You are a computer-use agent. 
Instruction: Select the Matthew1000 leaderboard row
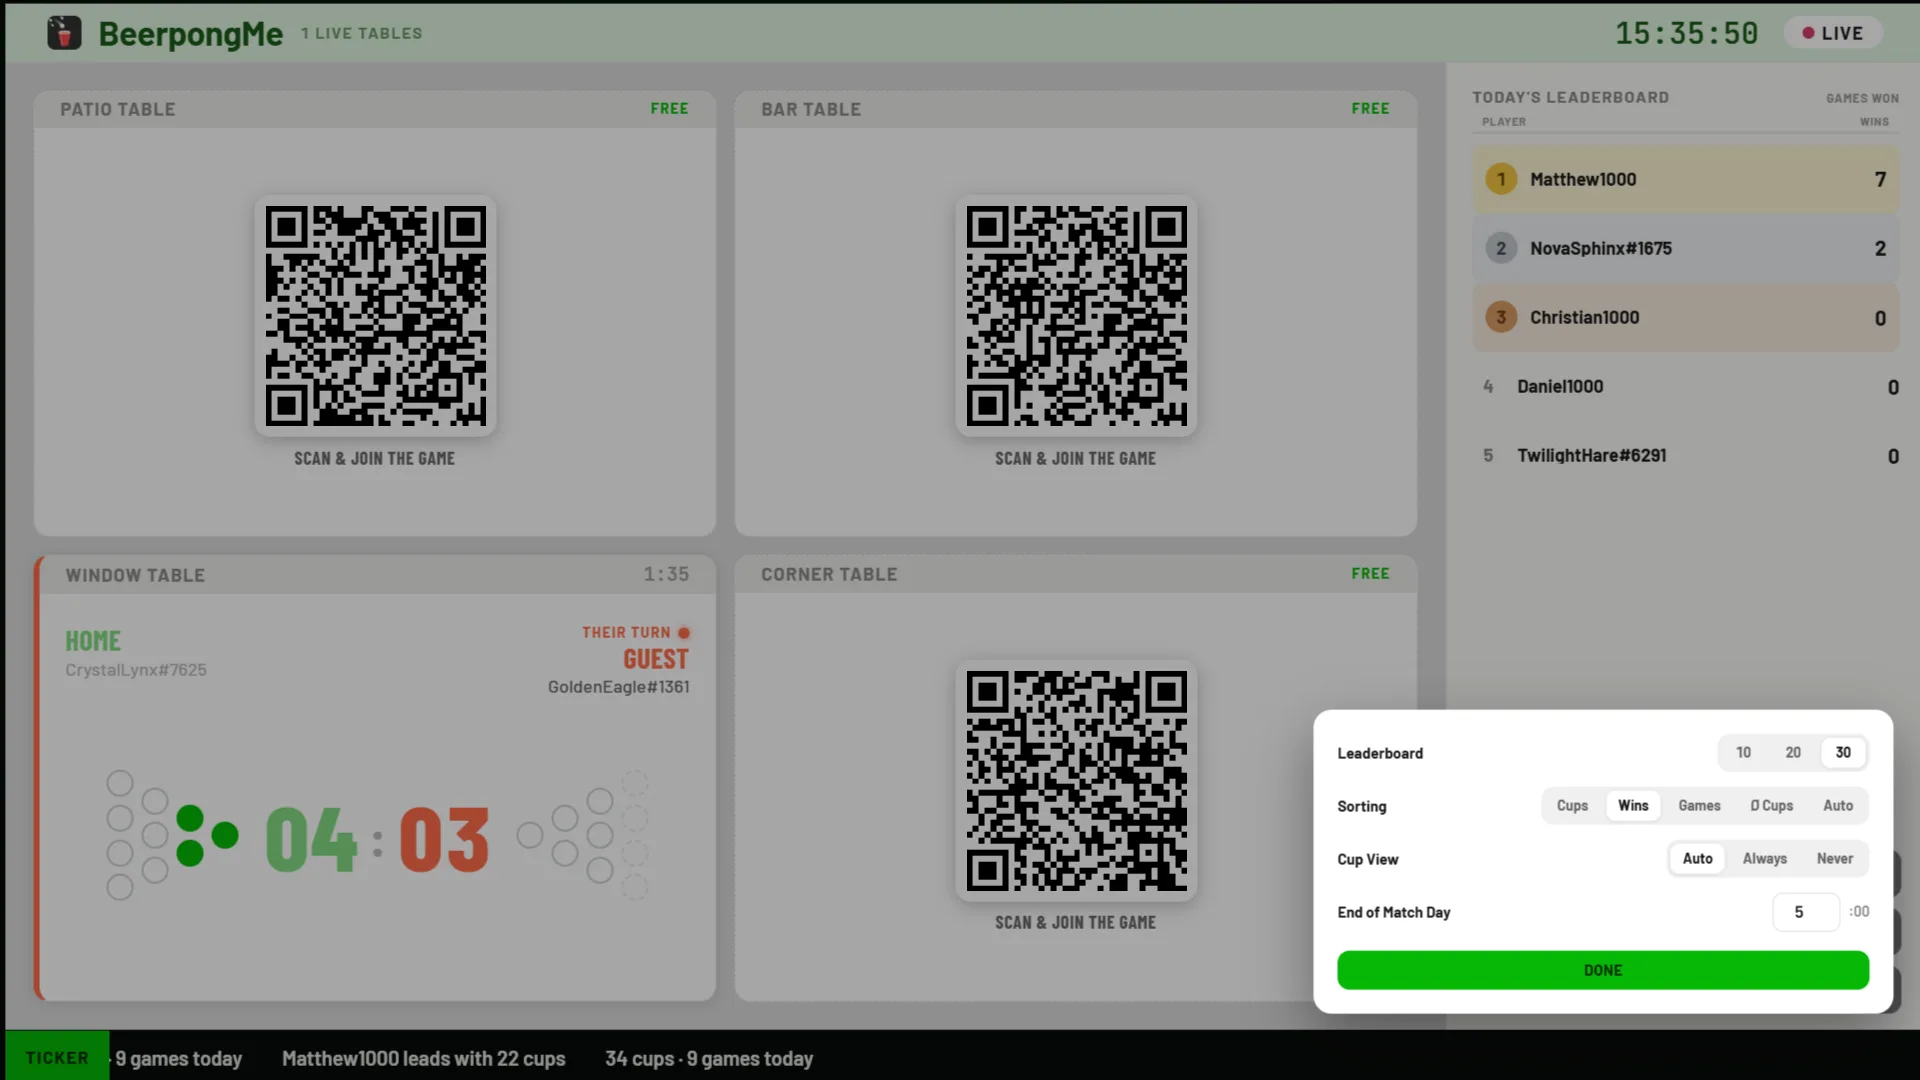coord(1685,179)
